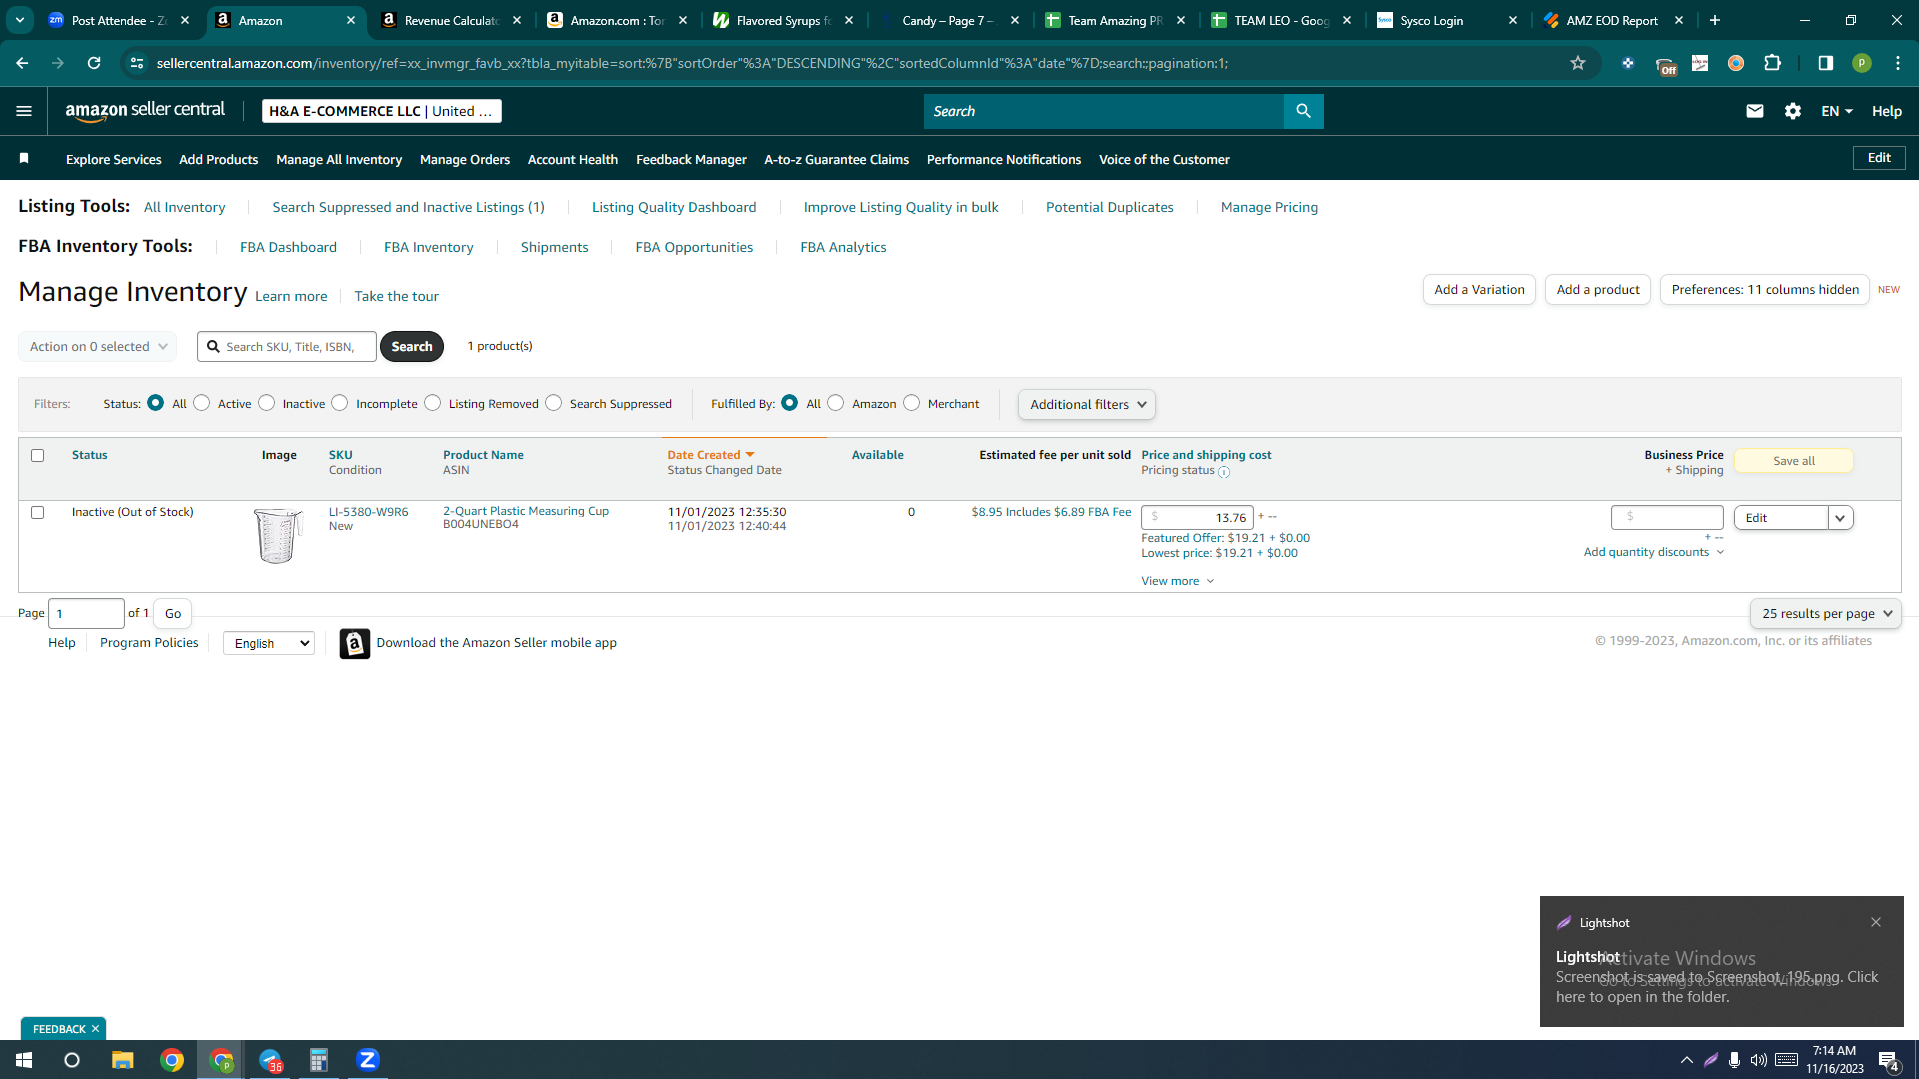Expand the Additional filters dropdown
Viewport: 1919px width, 1079px height.
pos(1087,404)
